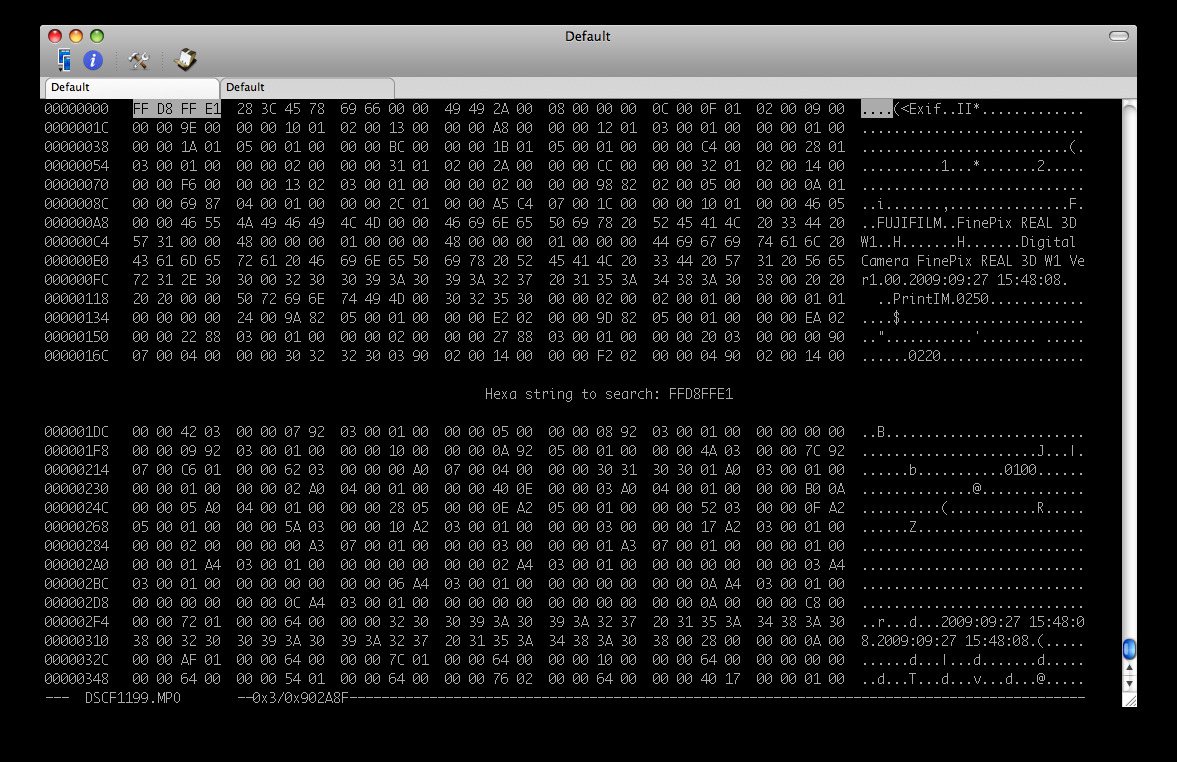The image size is (1177, 762).
Task: Click the offset 000000A8
Action: coord(76,223)
